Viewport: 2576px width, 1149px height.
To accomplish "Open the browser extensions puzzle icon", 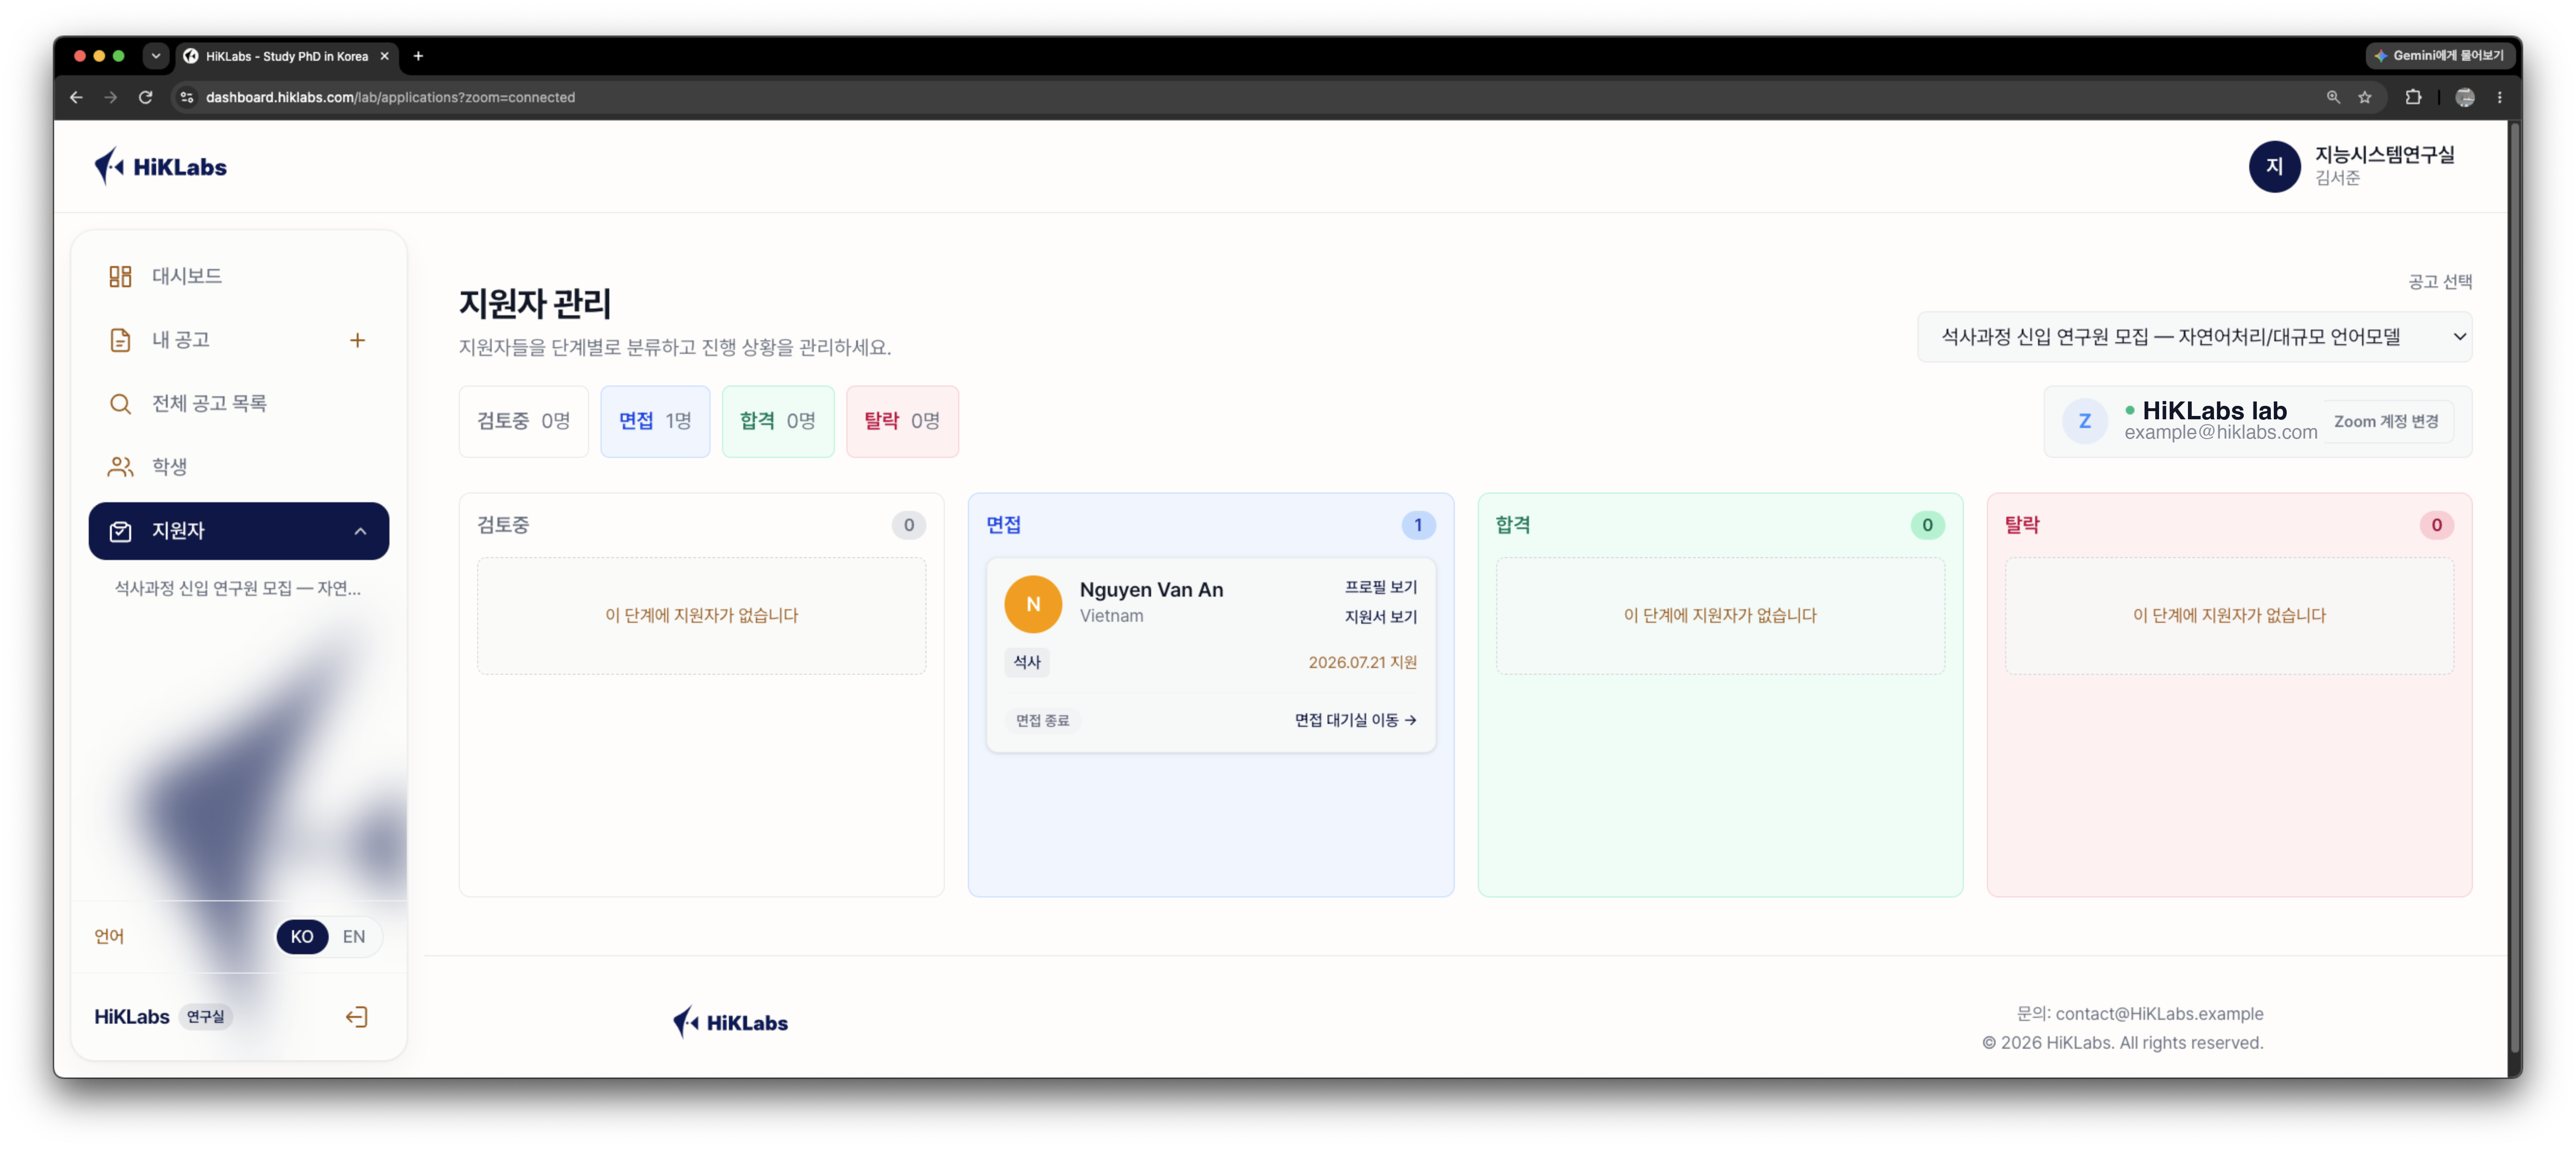I will pos(2413,97).
